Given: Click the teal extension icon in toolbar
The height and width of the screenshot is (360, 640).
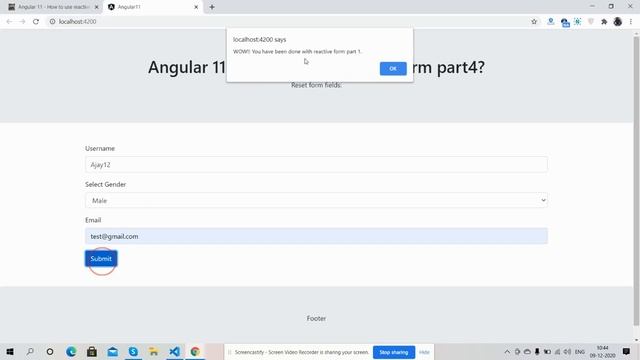Looking at the screenshot, I should click(578, 22).
